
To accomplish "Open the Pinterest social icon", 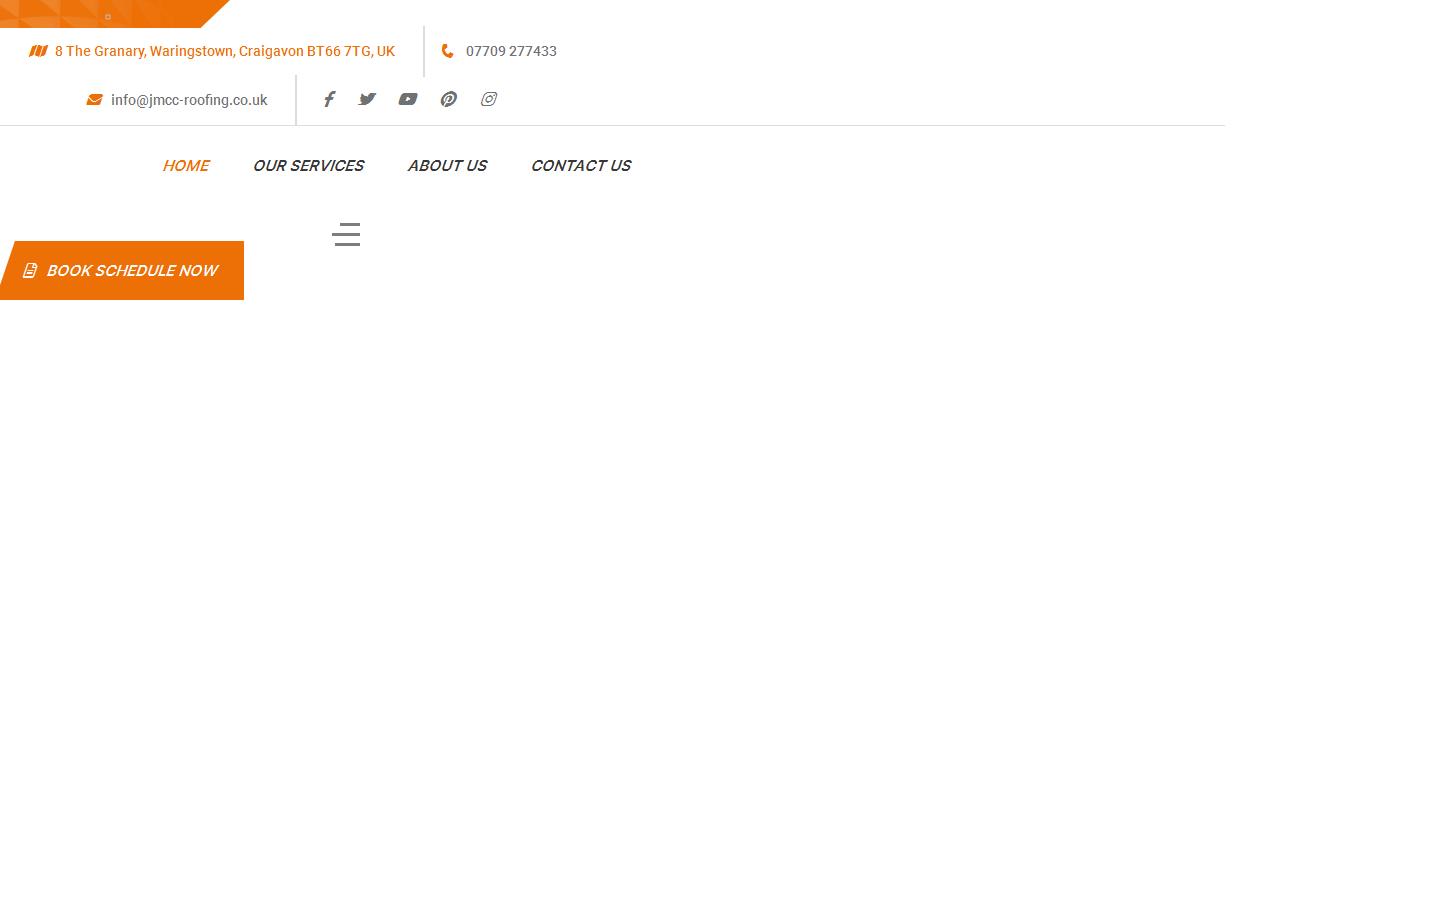I will coord(448,99).
